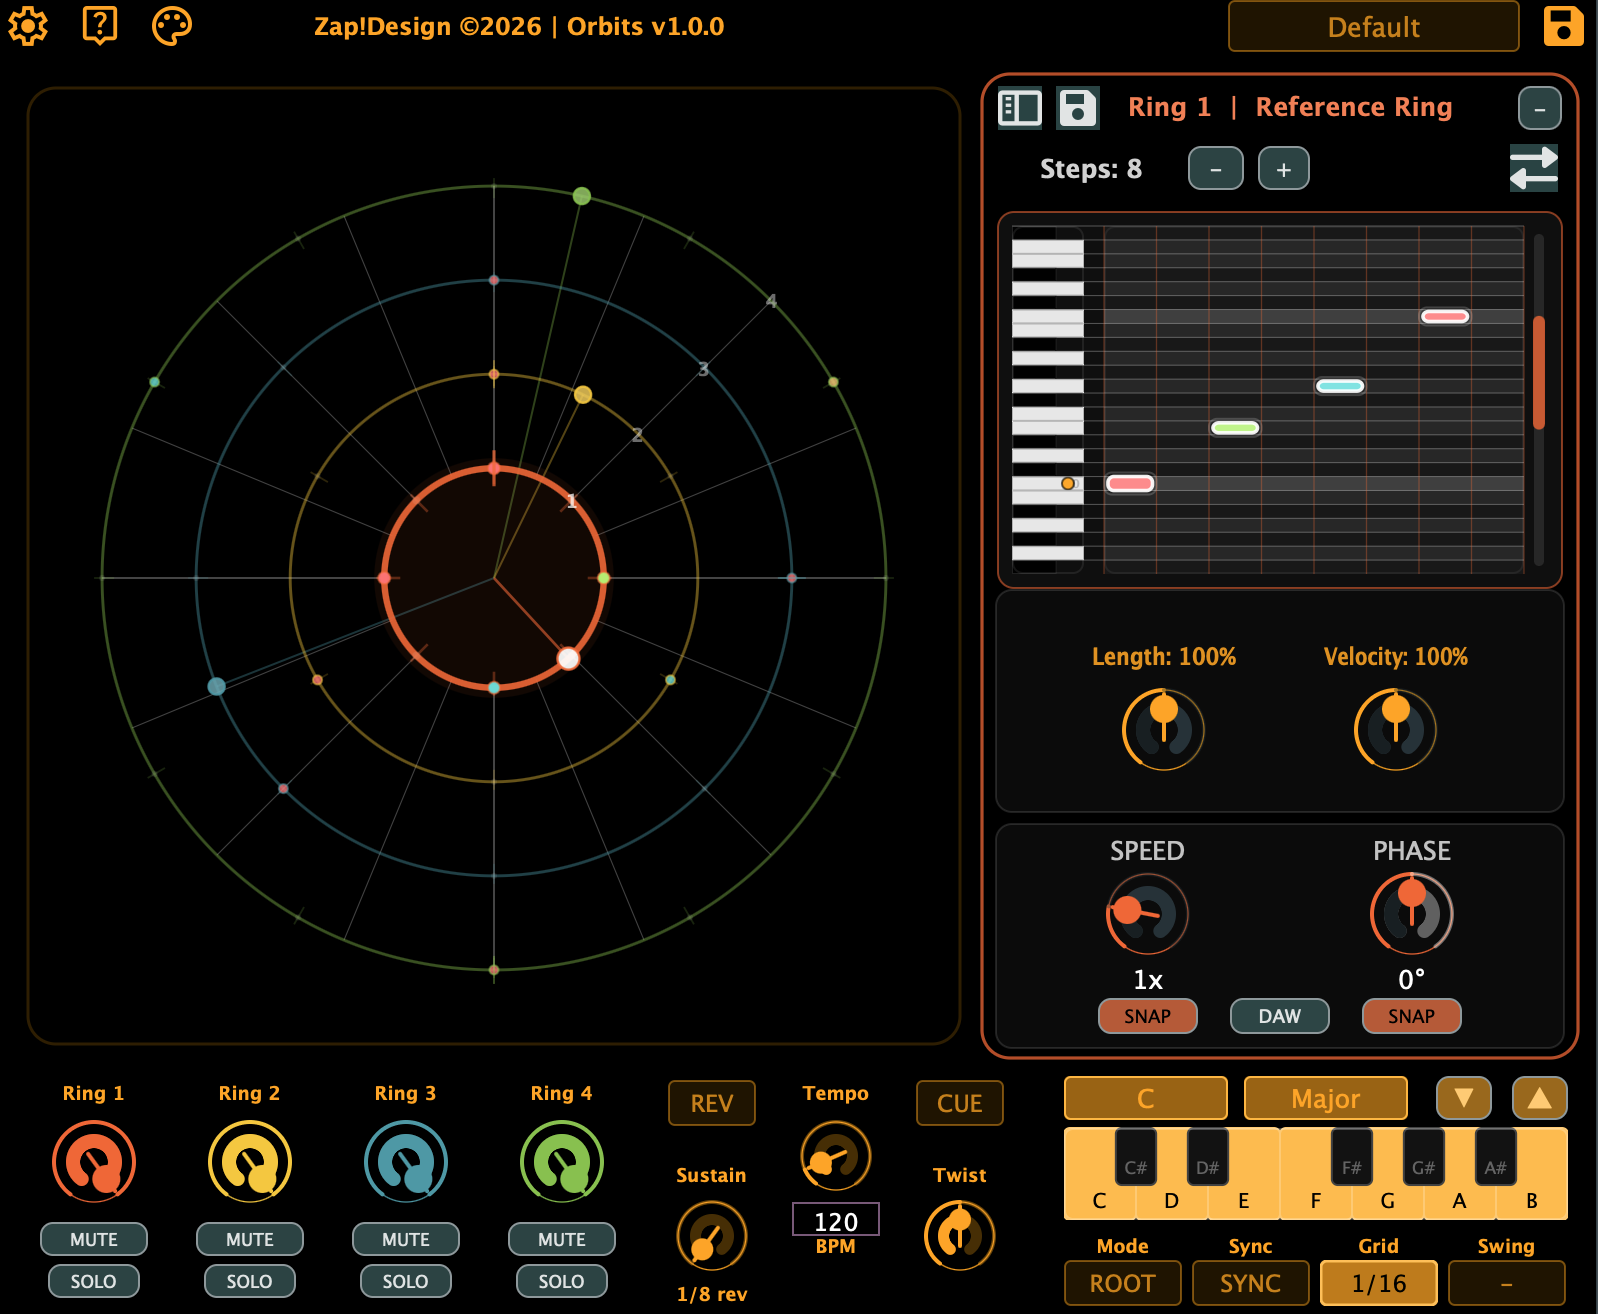Solo Ring 2

(x=250, y=1281)
